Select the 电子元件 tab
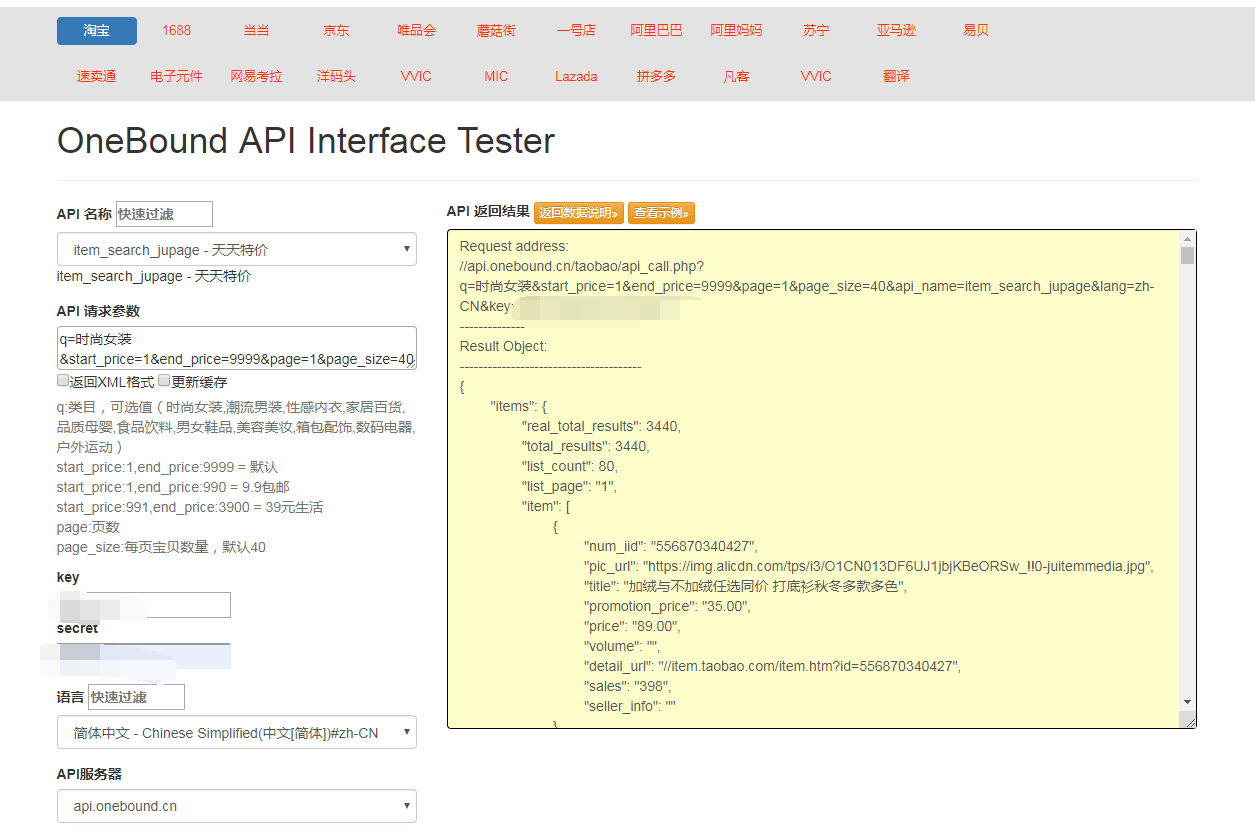The height and width of the screenshot is (832, 1255). point(177,76)
